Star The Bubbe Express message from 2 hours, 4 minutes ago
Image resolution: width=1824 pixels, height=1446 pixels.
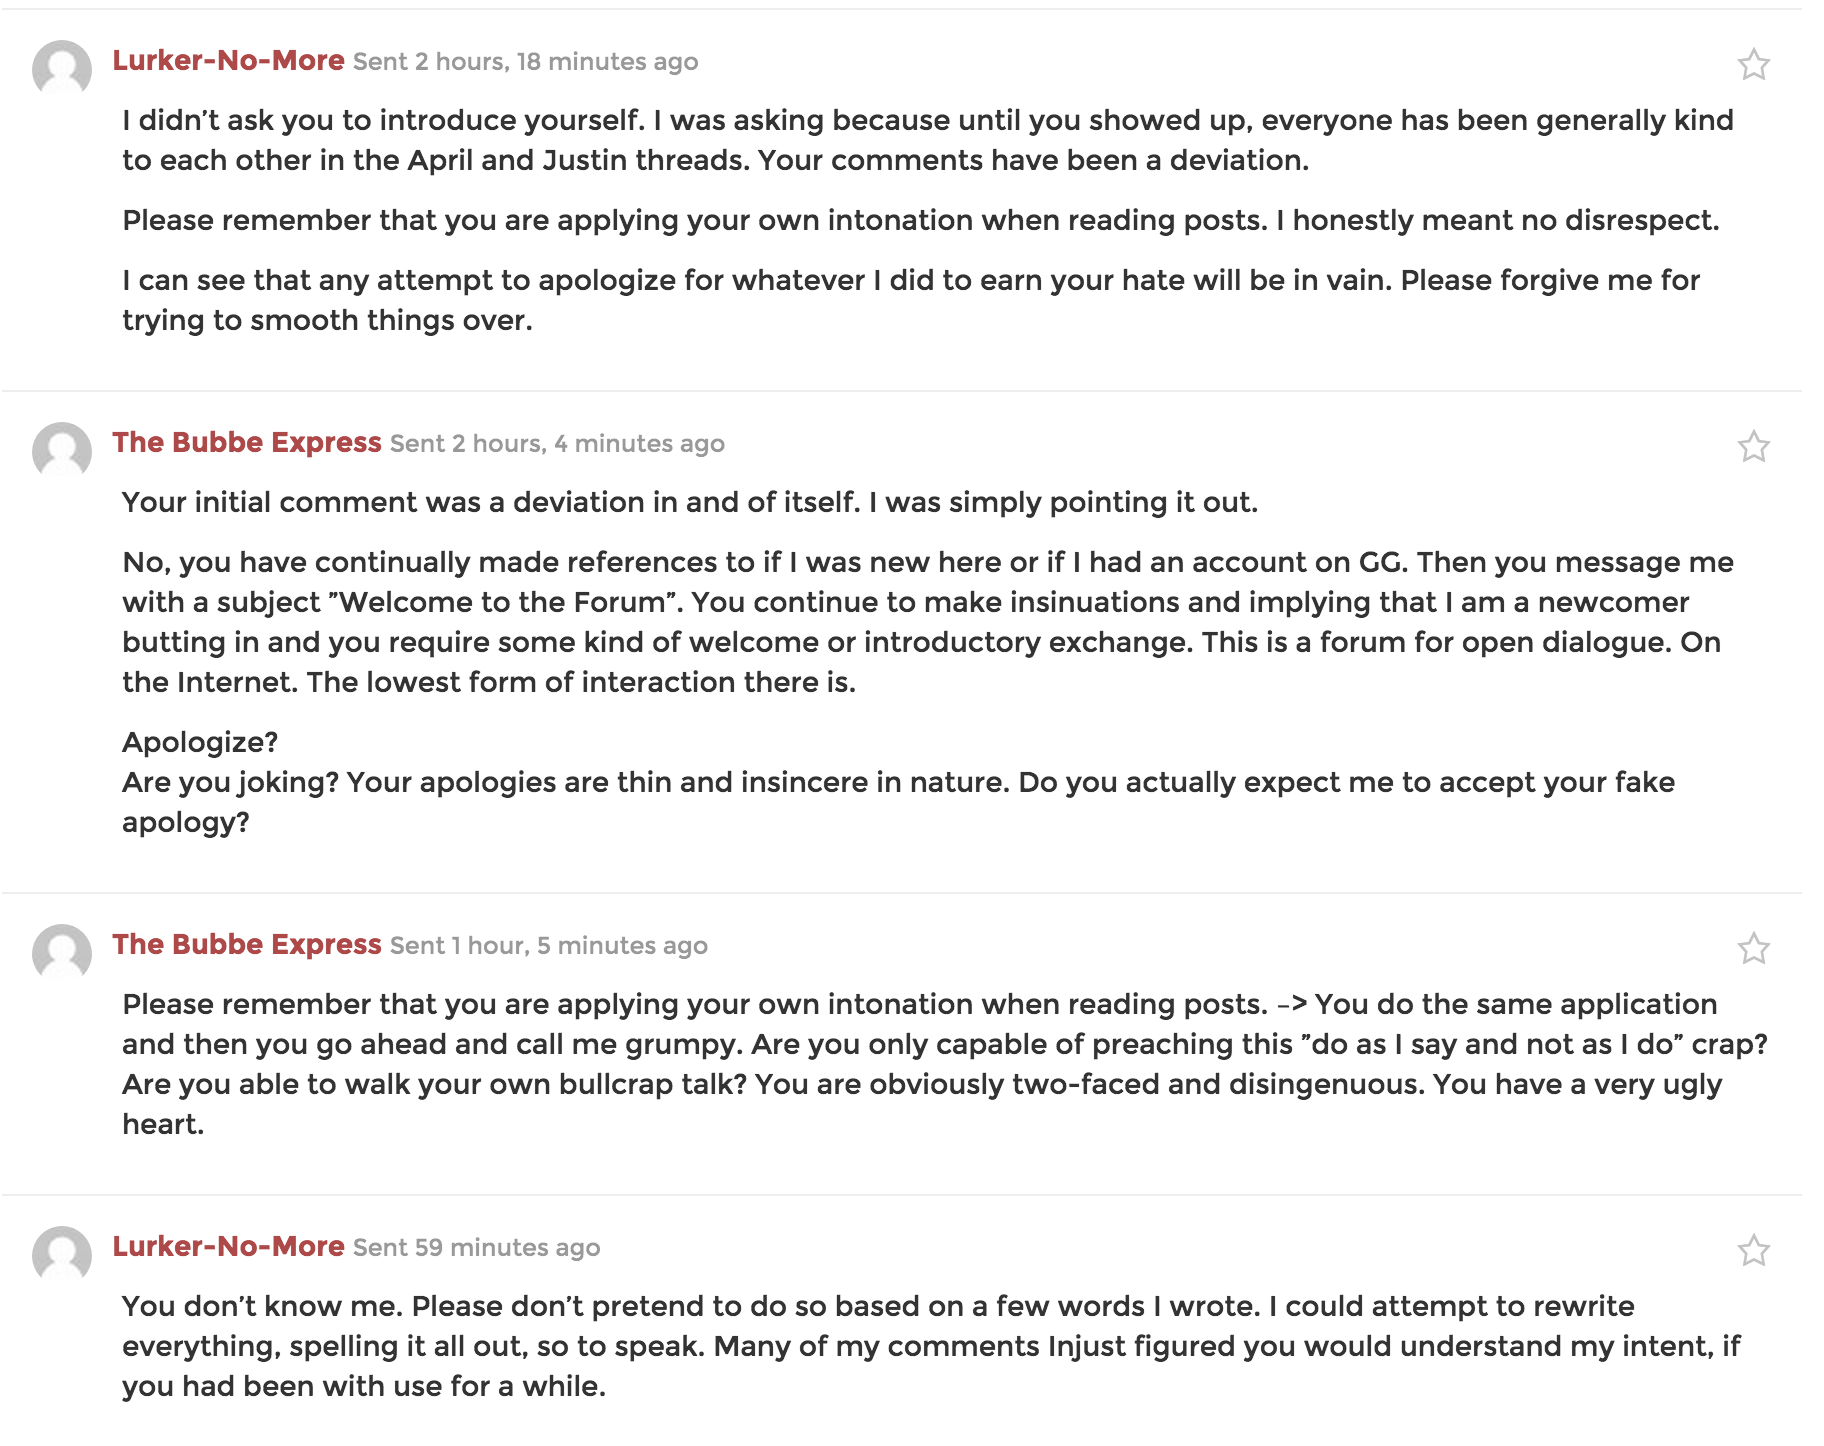pos(1753,447)
